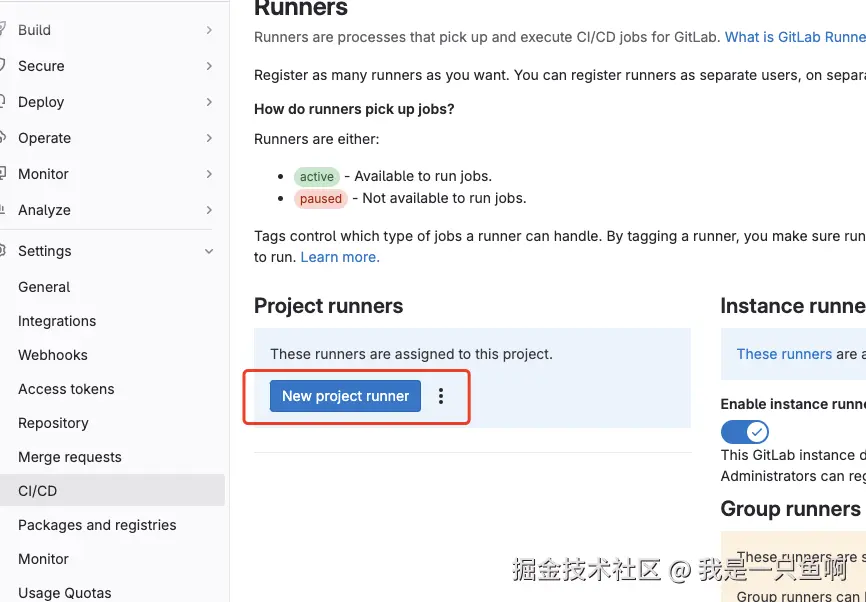
Task: Go to General settings
Action: point(44,287)
